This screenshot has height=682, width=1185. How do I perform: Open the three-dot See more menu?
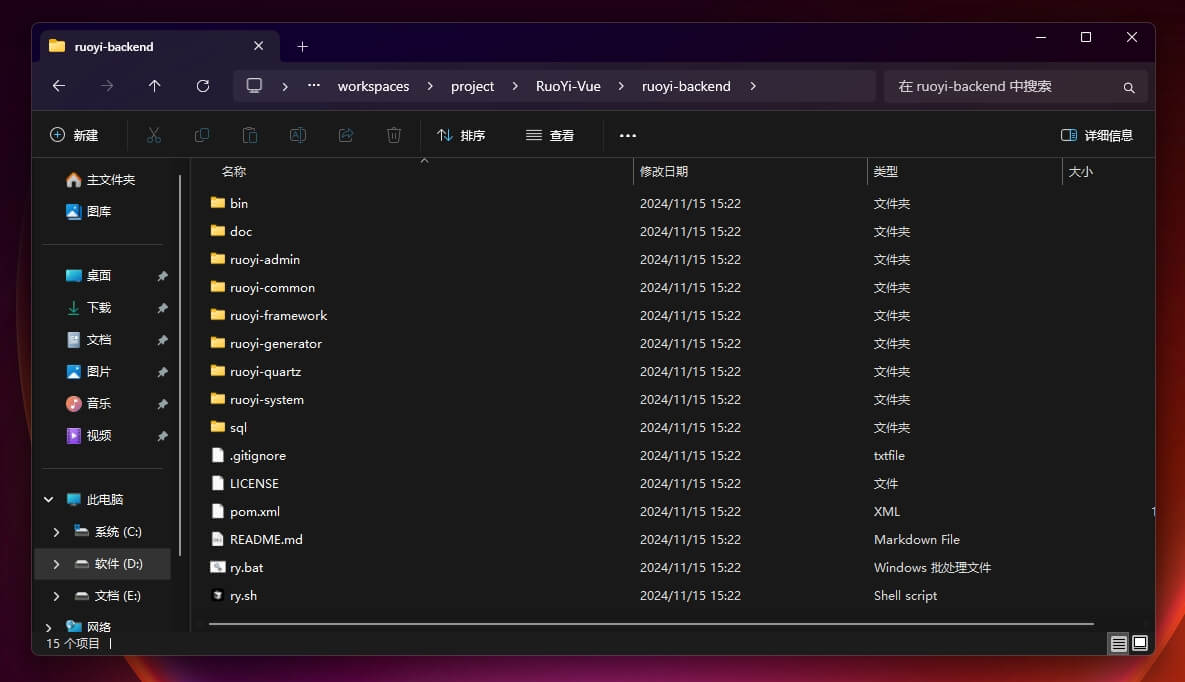coord(627,135)
